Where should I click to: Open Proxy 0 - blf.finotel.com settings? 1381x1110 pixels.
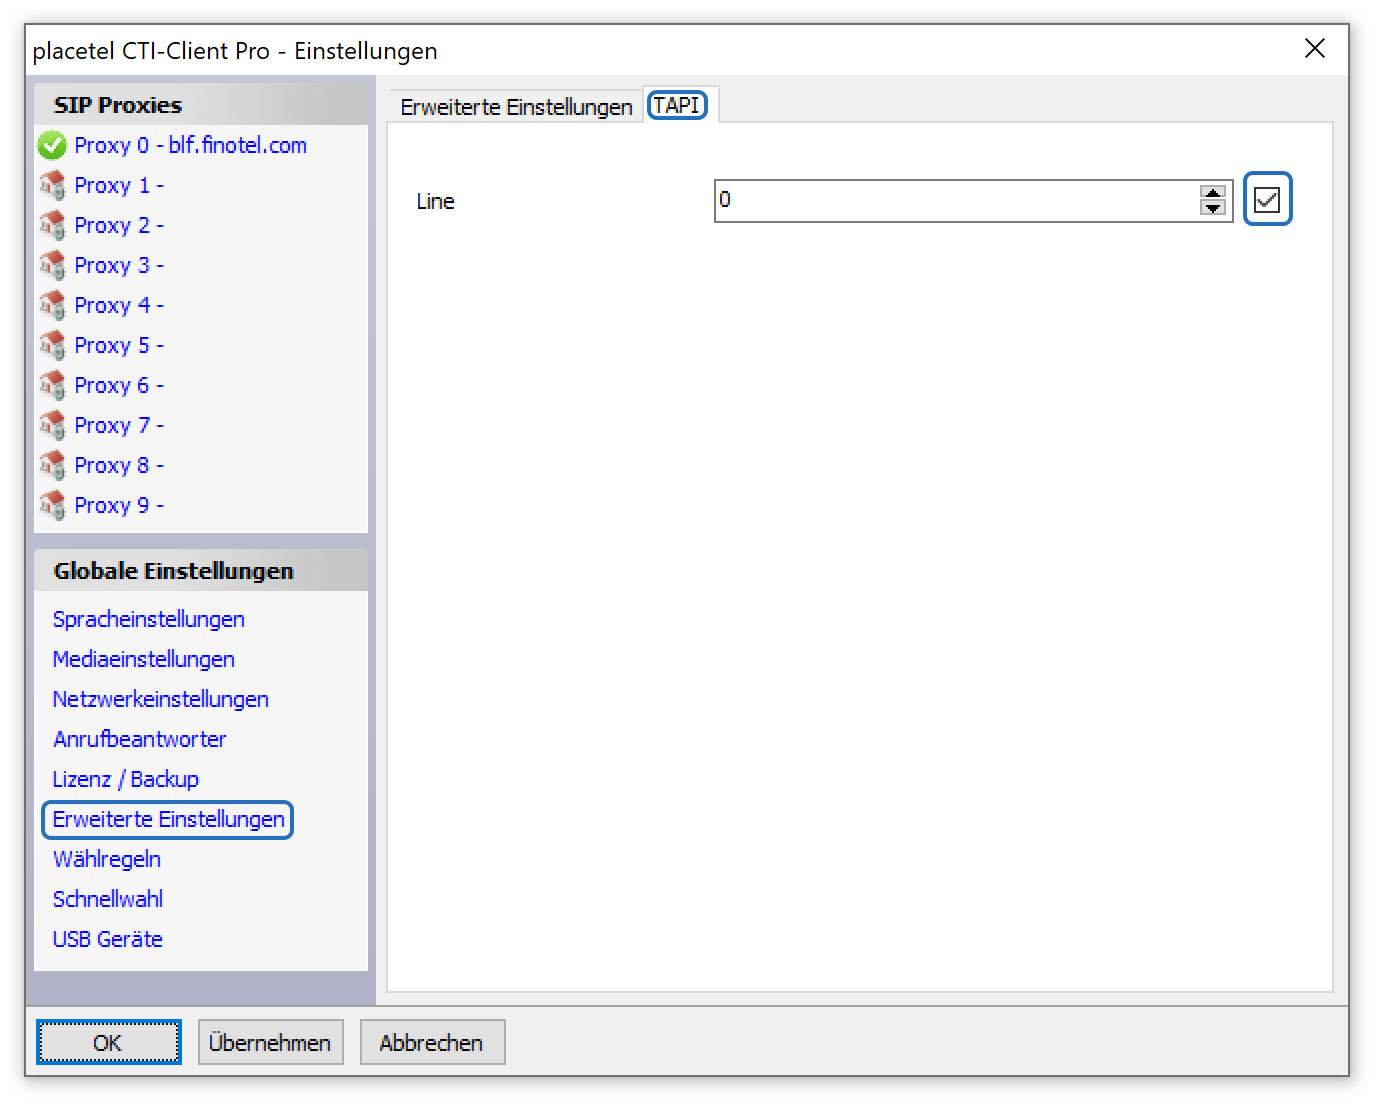(x=190, y=146)
